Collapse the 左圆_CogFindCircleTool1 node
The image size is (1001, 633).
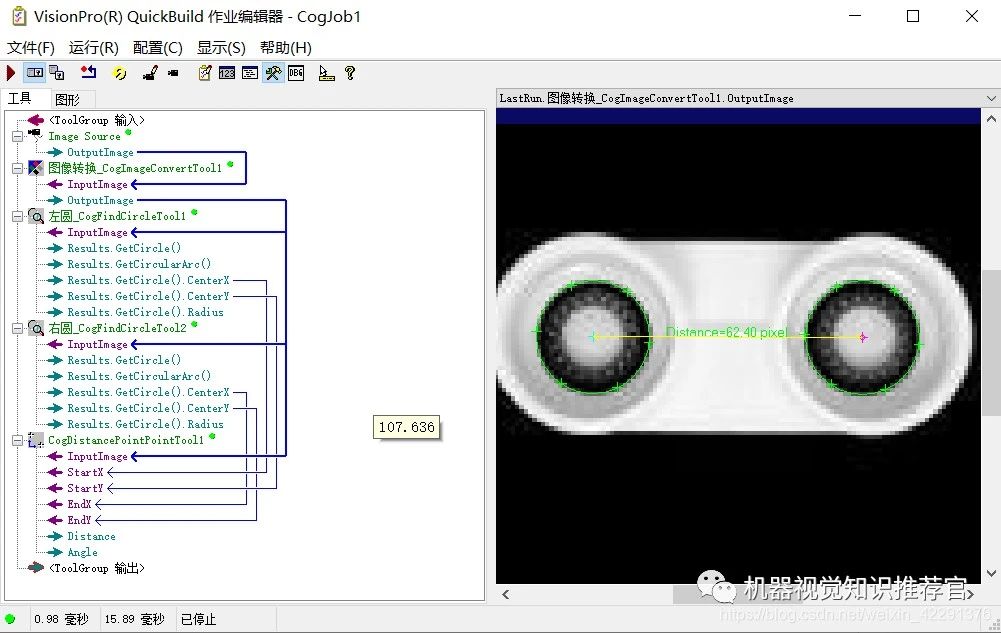pyautogui.click(x=17, y=216)
